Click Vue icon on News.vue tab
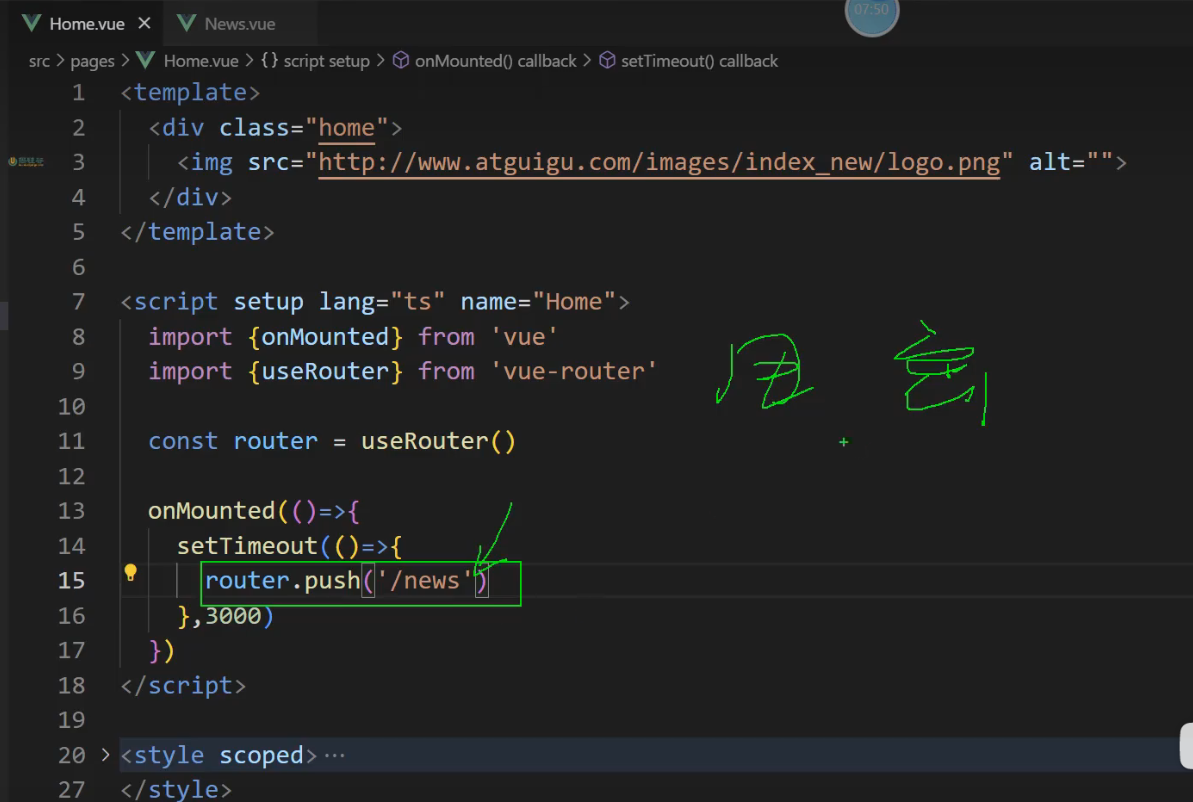 coord(186,23)
